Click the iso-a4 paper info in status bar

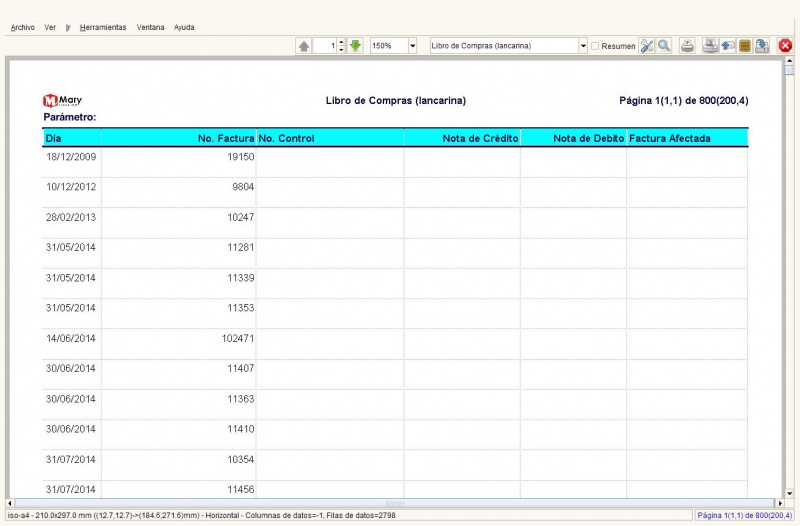tap(202, 515)
